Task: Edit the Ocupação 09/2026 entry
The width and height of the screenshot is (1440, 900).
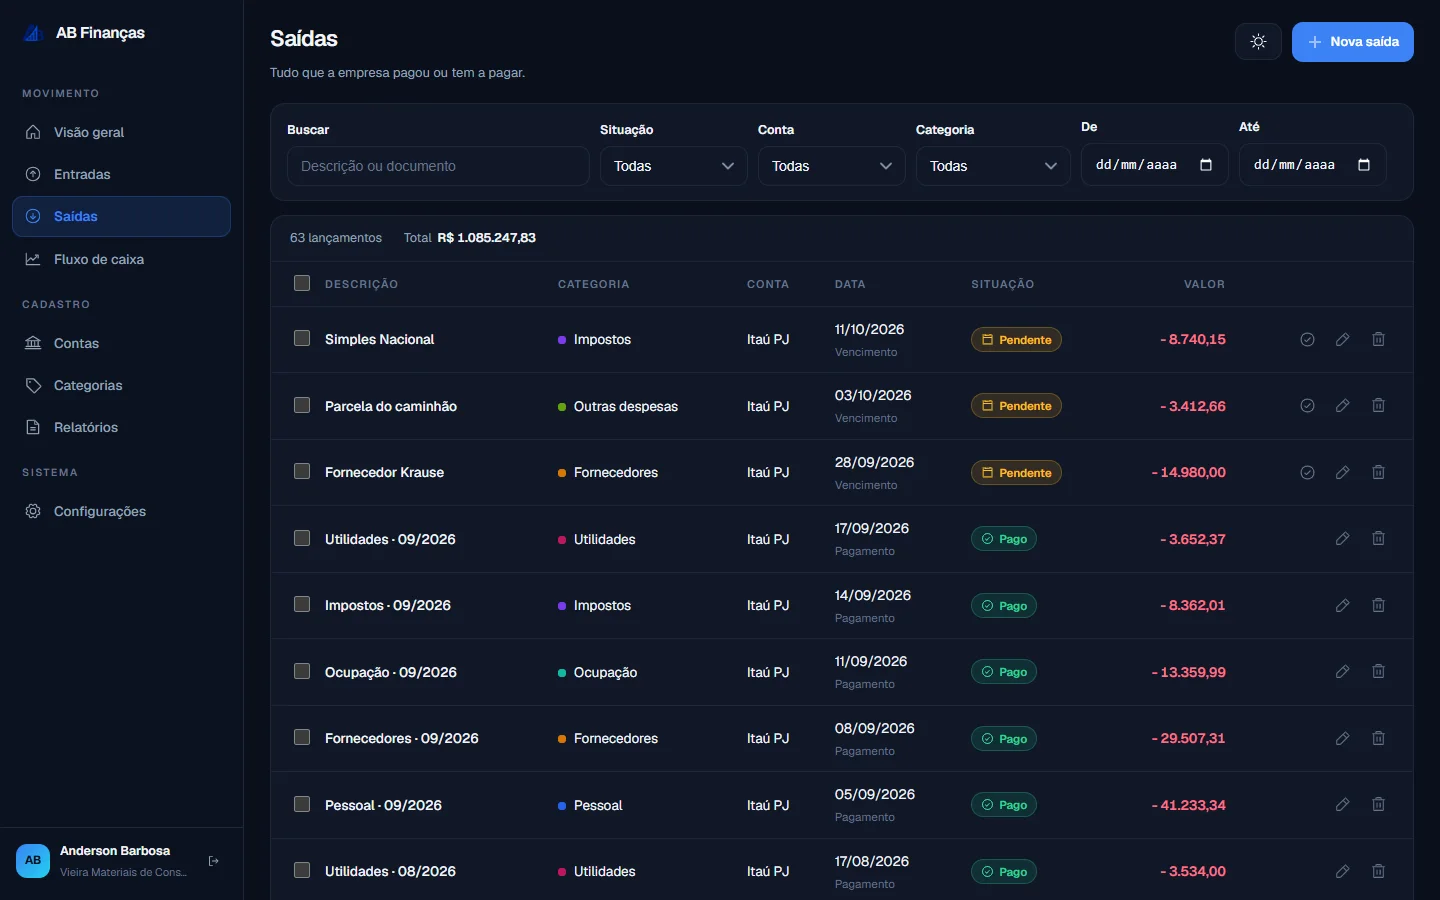Action: 1343,672
